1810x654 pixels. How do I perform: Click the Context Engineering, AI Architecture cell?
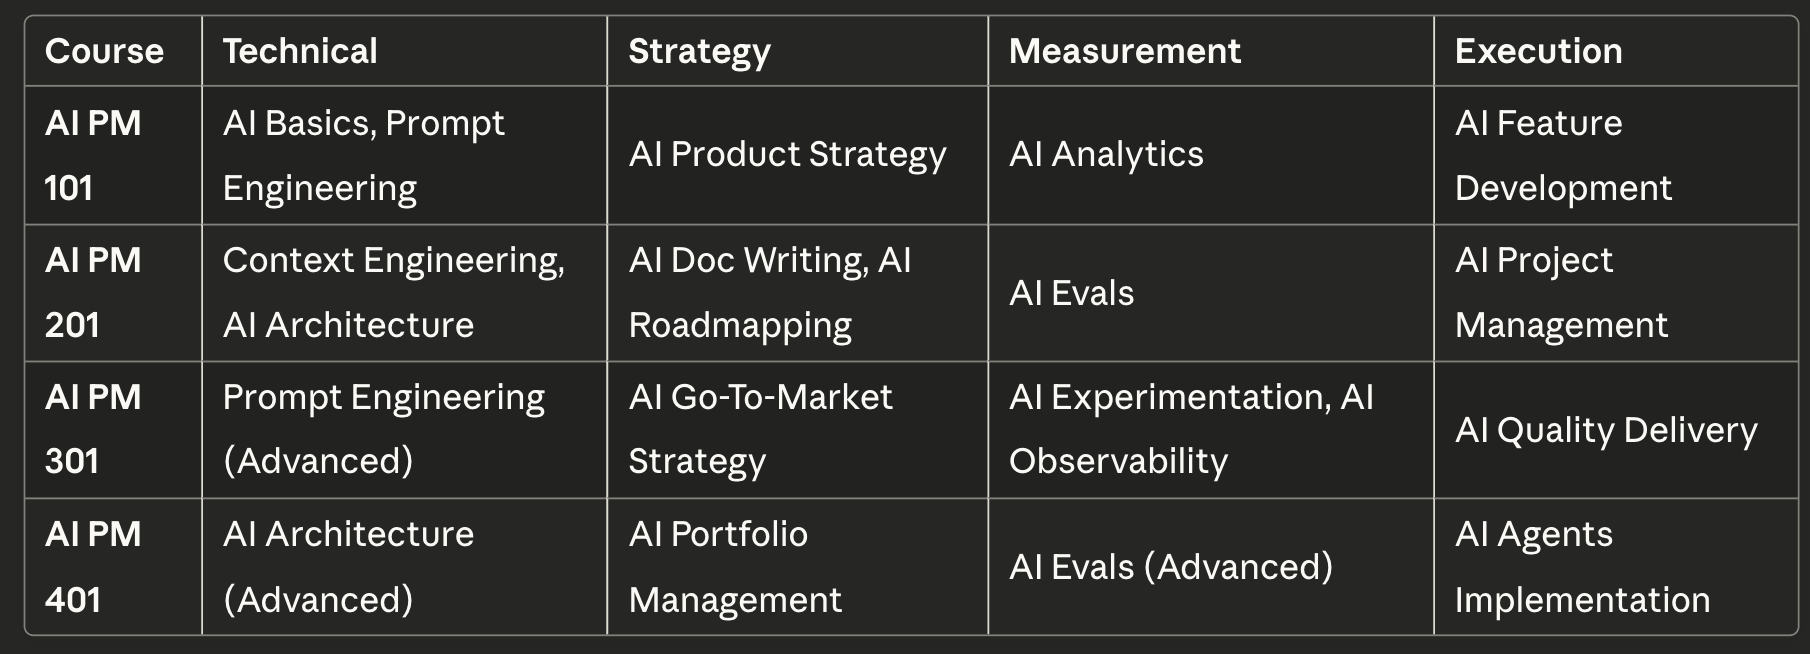coord(393,292)
